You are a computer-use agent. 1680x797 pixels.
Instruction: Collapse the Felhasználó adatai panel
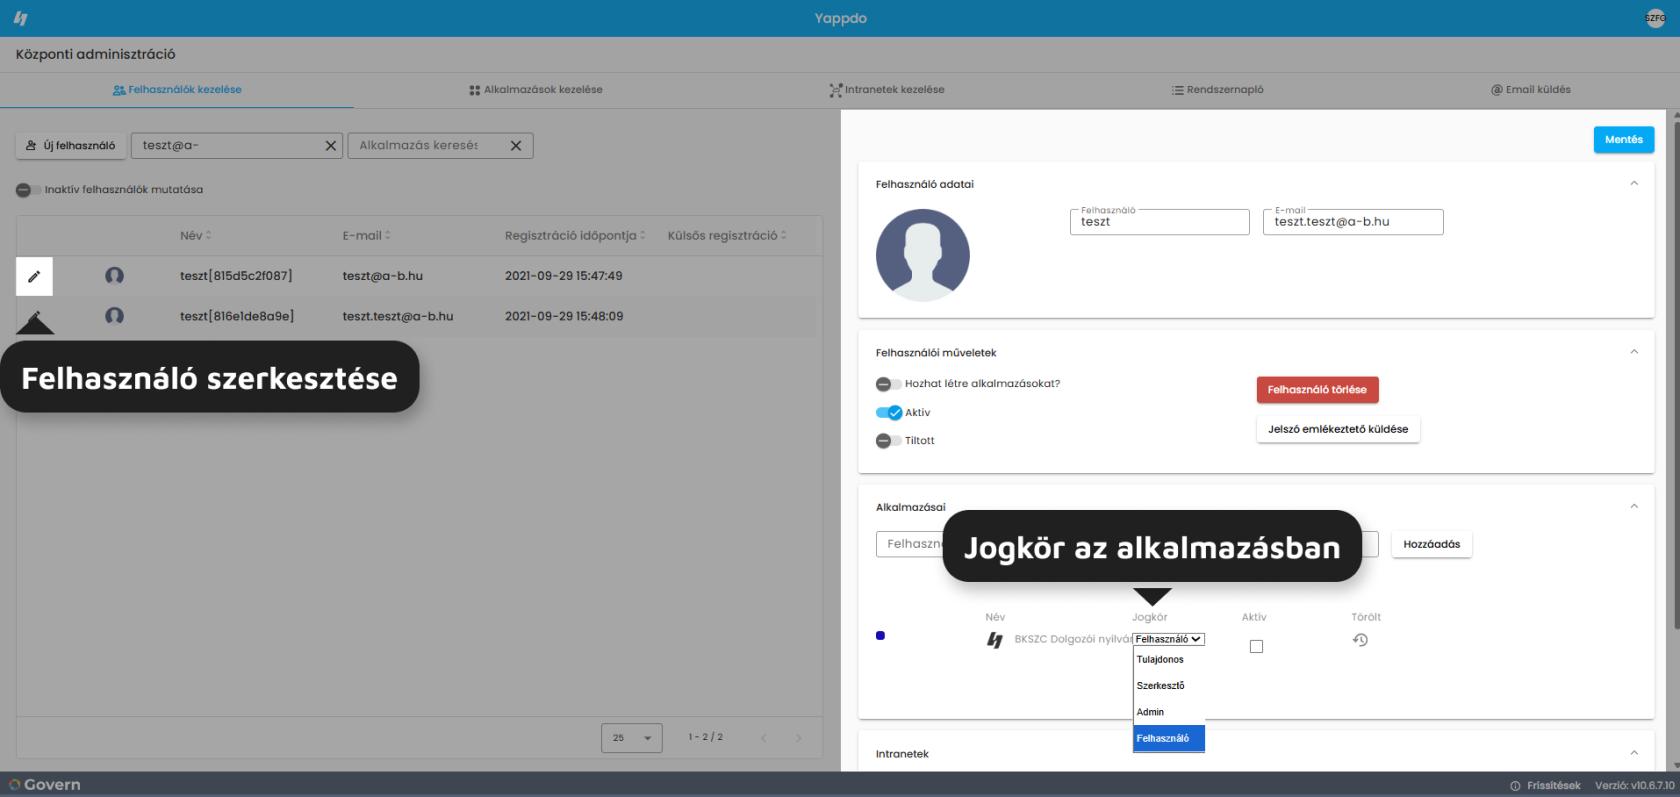click(x=1634, y=184)
